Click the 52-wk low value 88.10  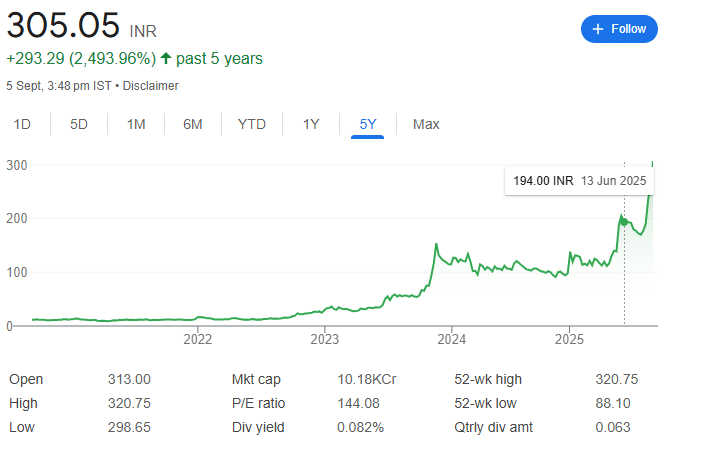[613, 403]
